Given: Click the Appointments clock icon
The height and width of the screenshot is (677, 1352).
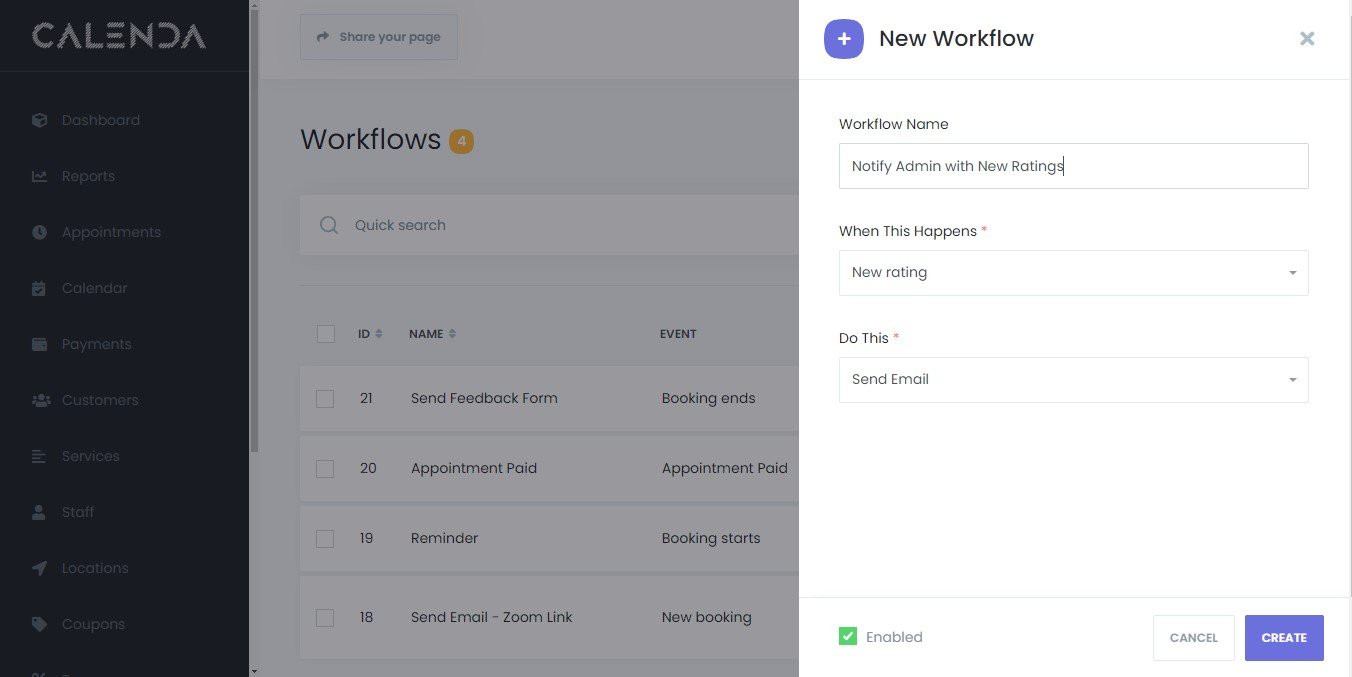Looking at the screenshot, I should point(40,232).
